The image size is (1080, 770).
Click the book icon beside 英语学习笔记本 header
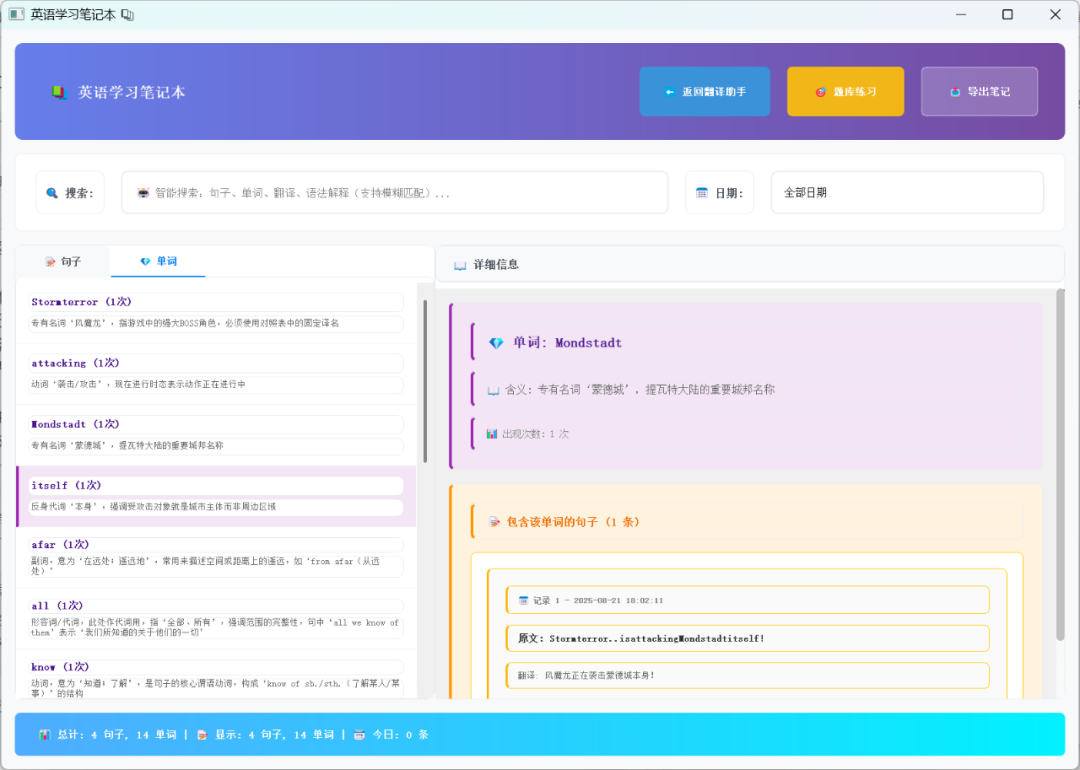59,92
